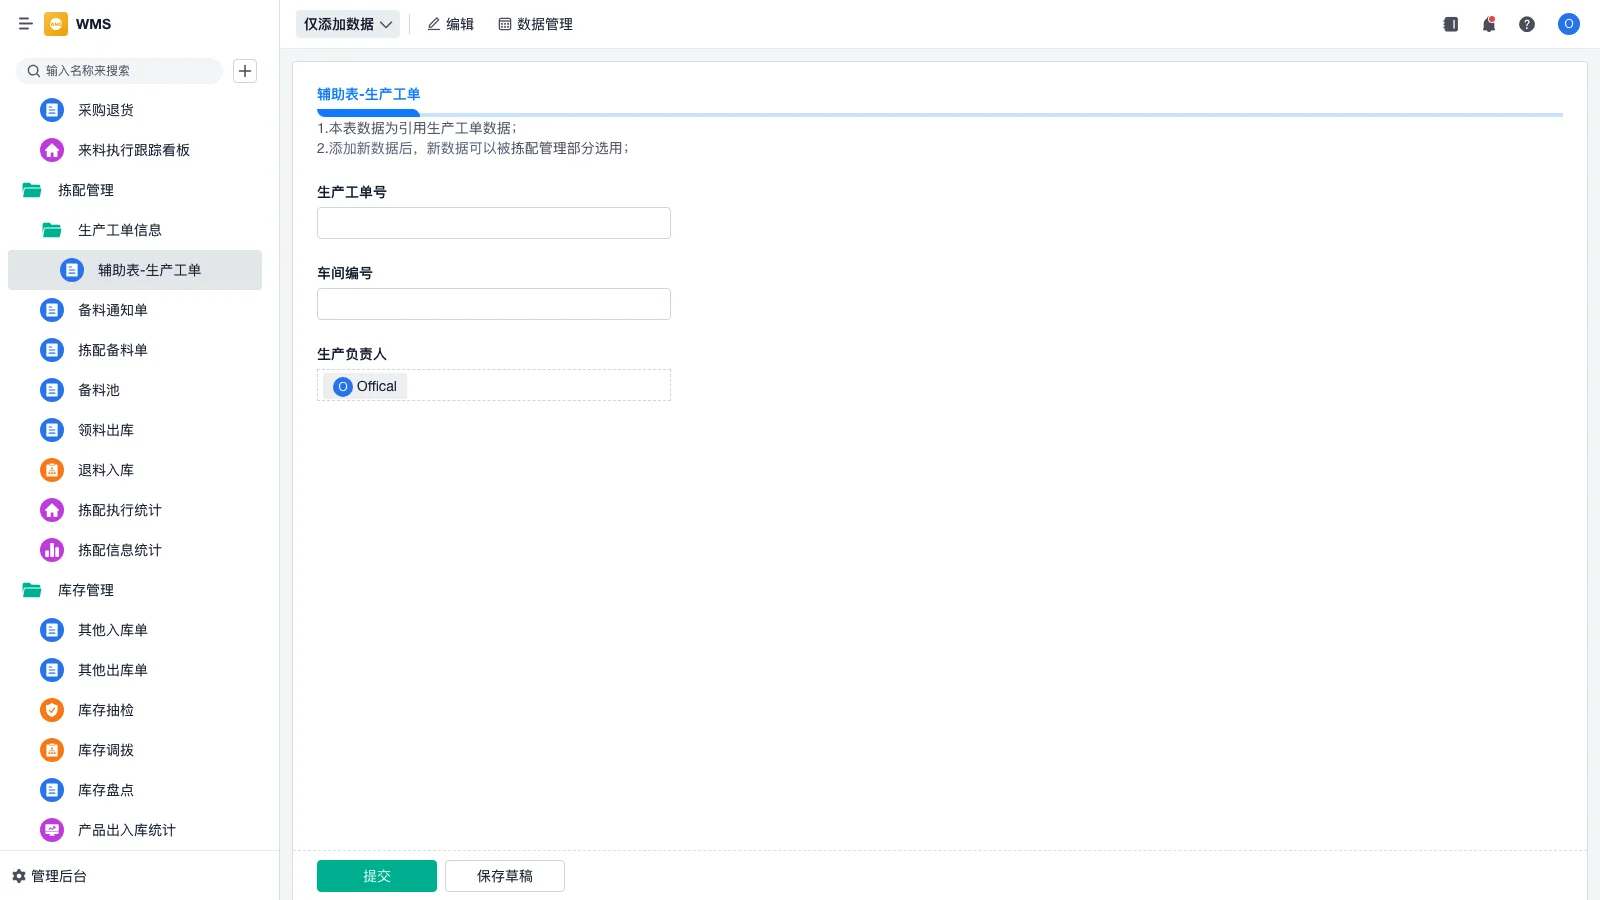Click the 拣配备料单 form icon
Image resolution: width=1600 pixels, height=900 pixels.
point(52,350)
